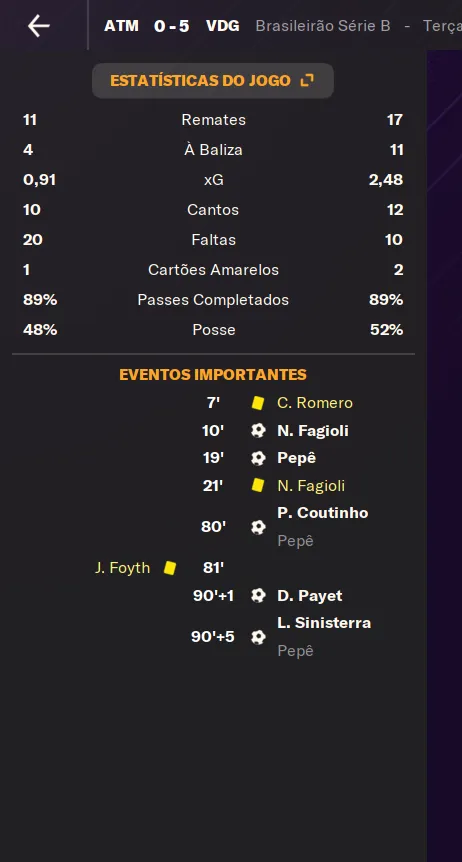Screen dimensions: 462x862
Task: Click goal ball icon at 10' N. Fagioli
Action: 258,430
